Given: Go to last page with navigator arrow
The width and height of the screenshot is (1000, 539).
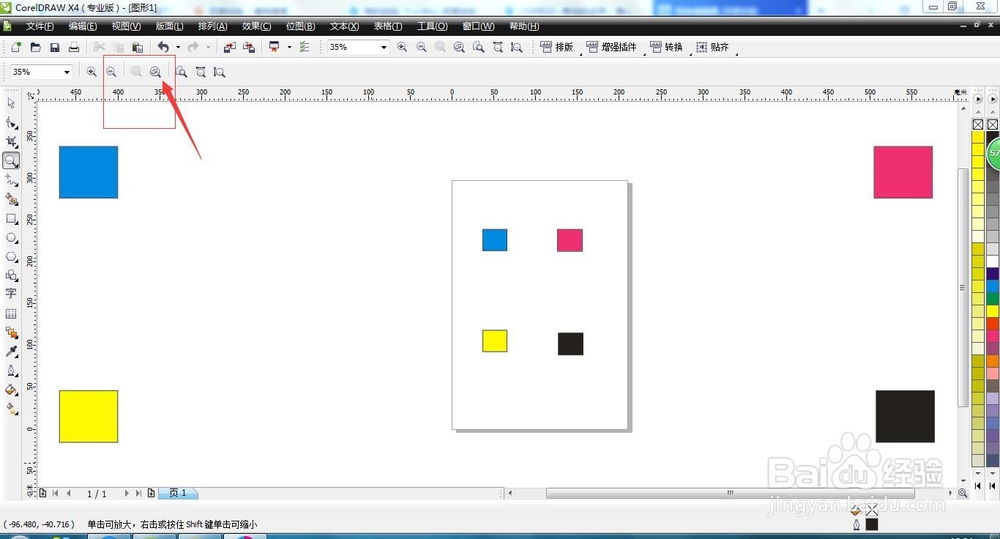Looking at the screenshot, I should [138, 493].
